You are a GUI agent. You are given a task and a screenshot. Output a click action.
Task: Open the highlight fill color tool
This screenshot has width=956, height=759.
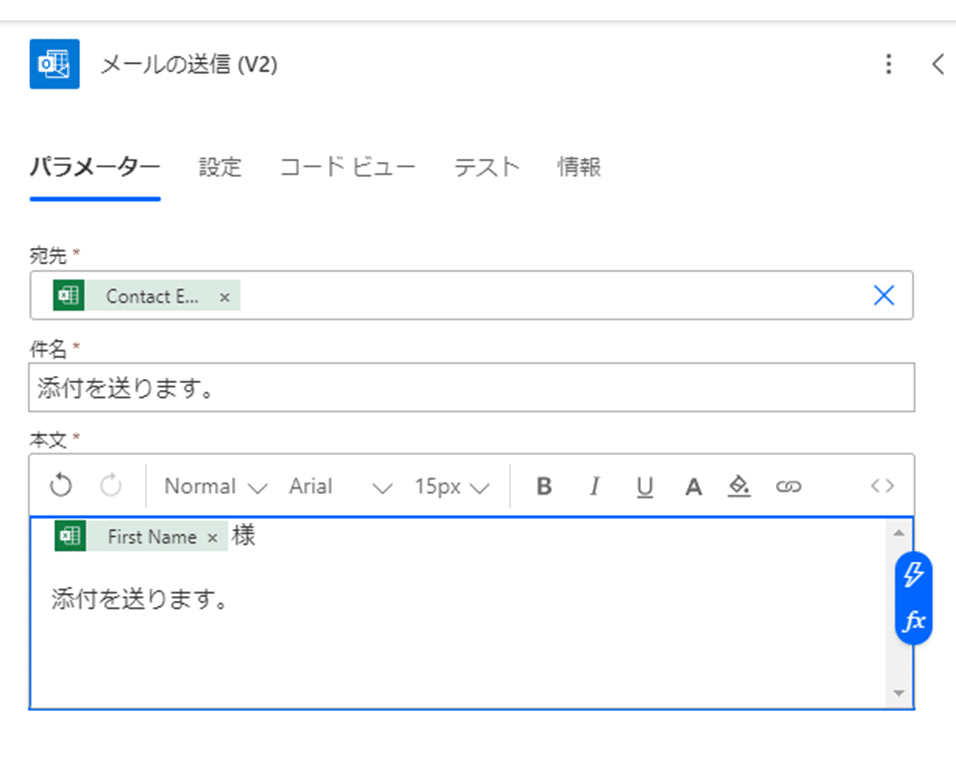click(x=739, y=486)
